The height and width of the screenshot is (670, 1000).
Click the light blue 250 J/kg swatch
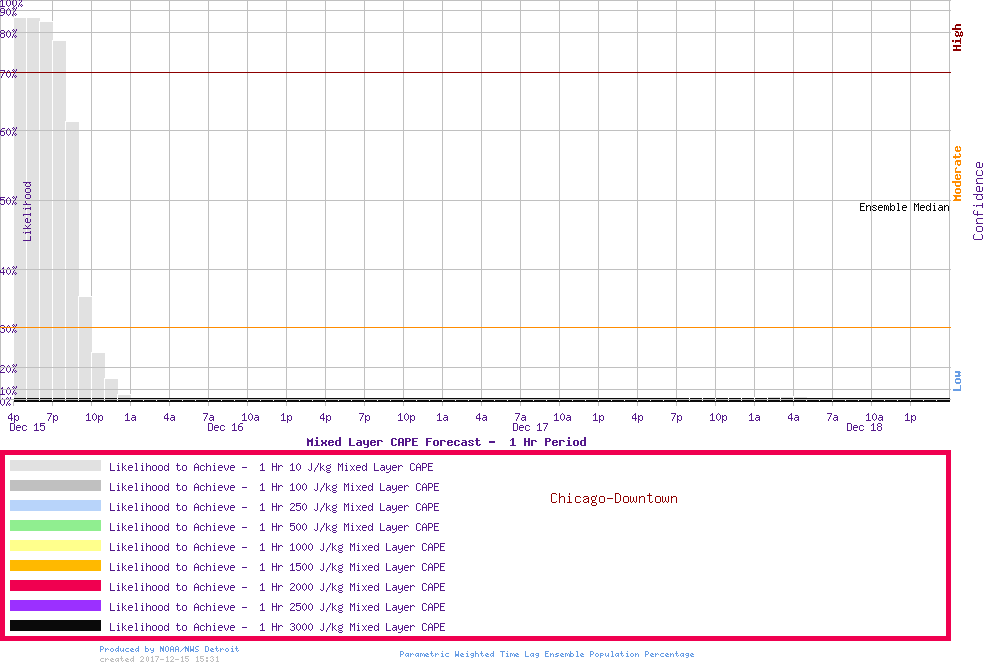click(x=55, y=506)
